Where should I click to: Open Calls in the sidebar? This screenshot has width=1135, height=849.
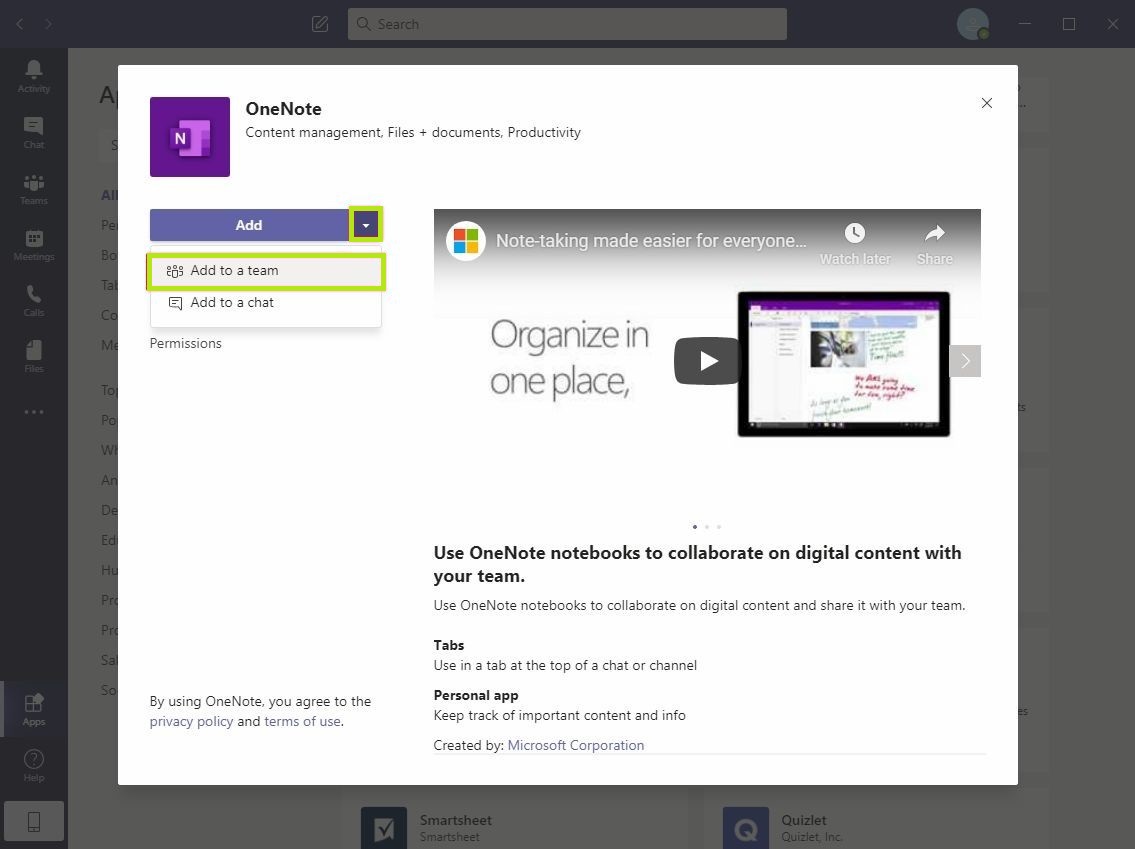click(x=33, y=300)
